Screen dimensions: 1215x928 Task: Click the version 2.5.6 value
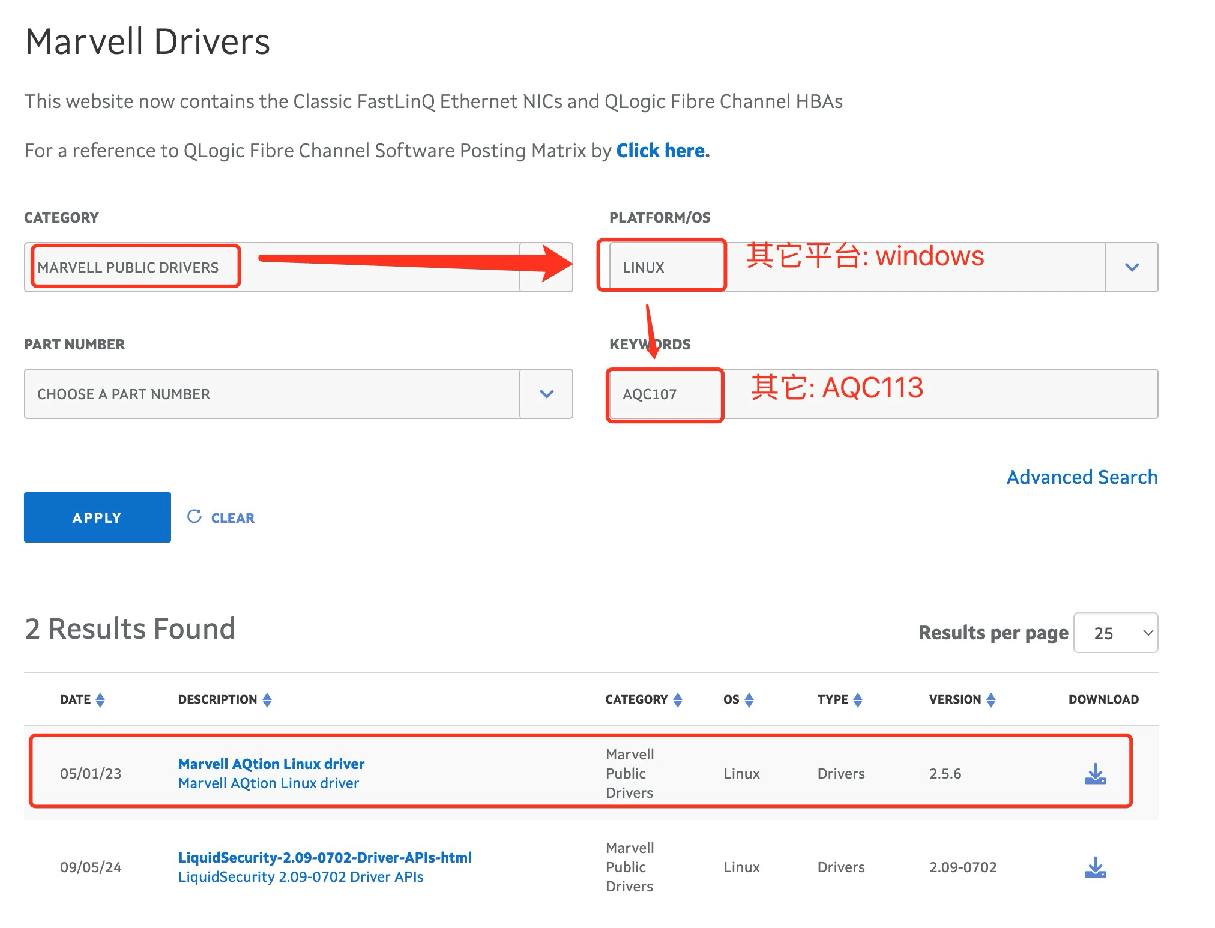945,774
